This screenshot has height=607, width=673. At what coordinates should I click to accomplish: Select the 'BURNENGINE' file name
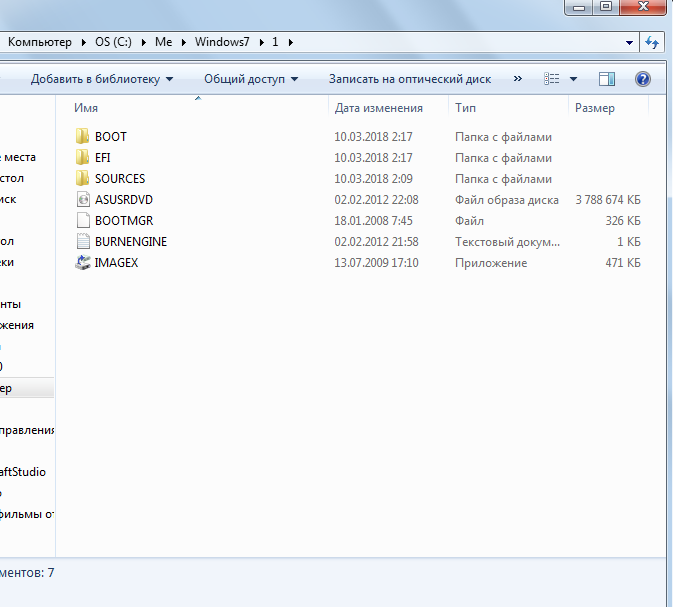coord(131,242)
